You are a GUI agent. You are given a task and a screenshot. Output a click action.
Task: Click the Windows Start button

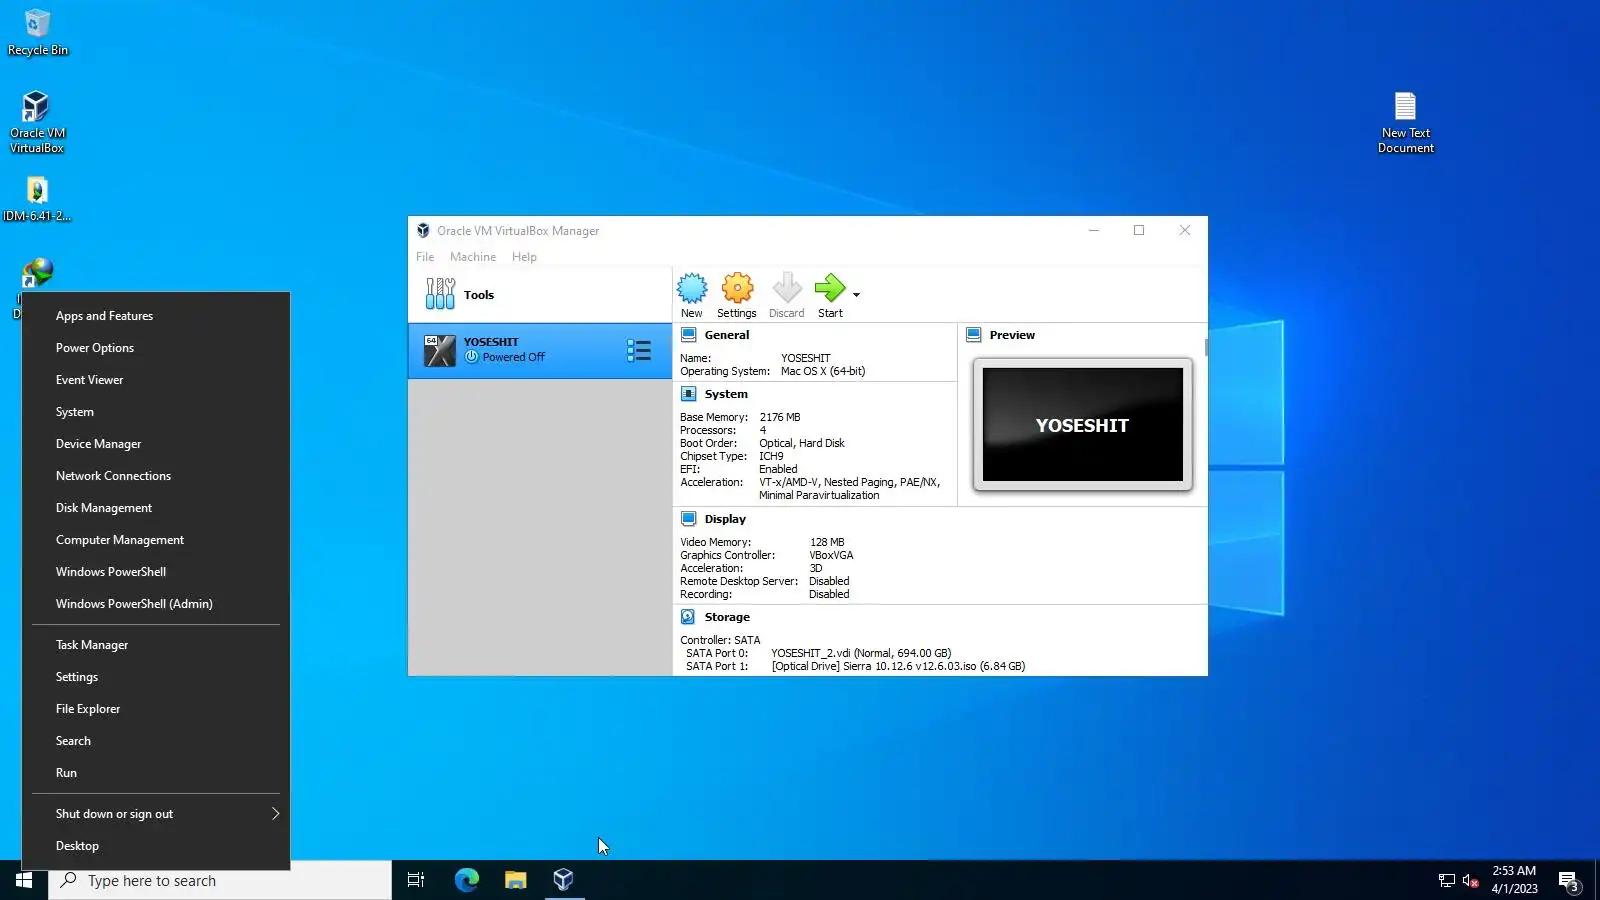pyautogui.click(x=24, y=880)
